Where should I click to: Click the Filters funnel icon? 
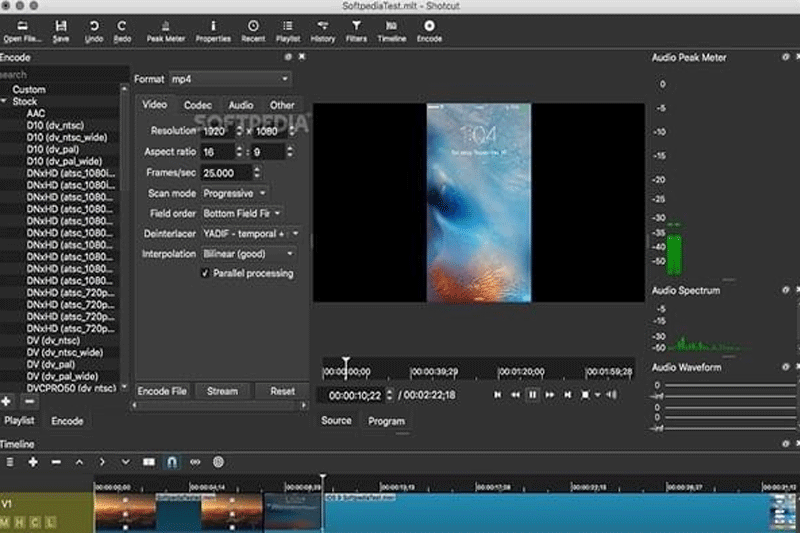(x=356, y=25)
